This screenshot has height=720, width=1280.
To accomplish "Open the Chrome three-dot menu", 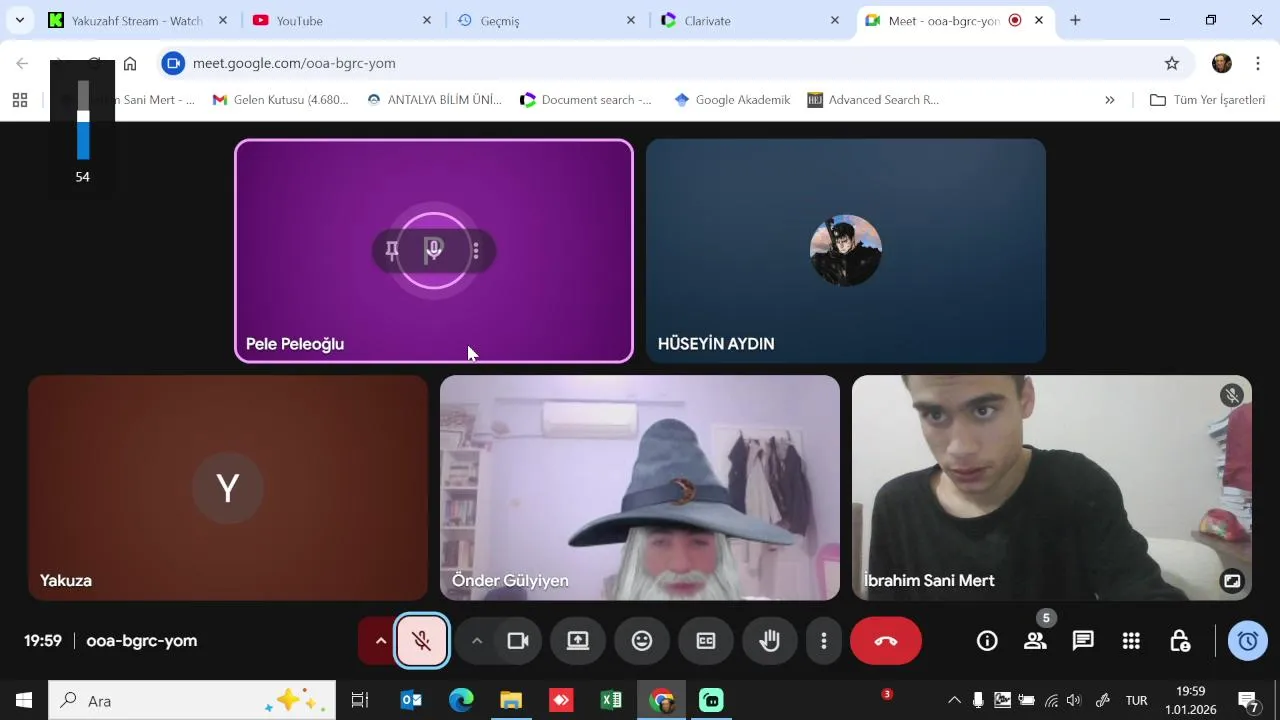I will [1256, 63].
